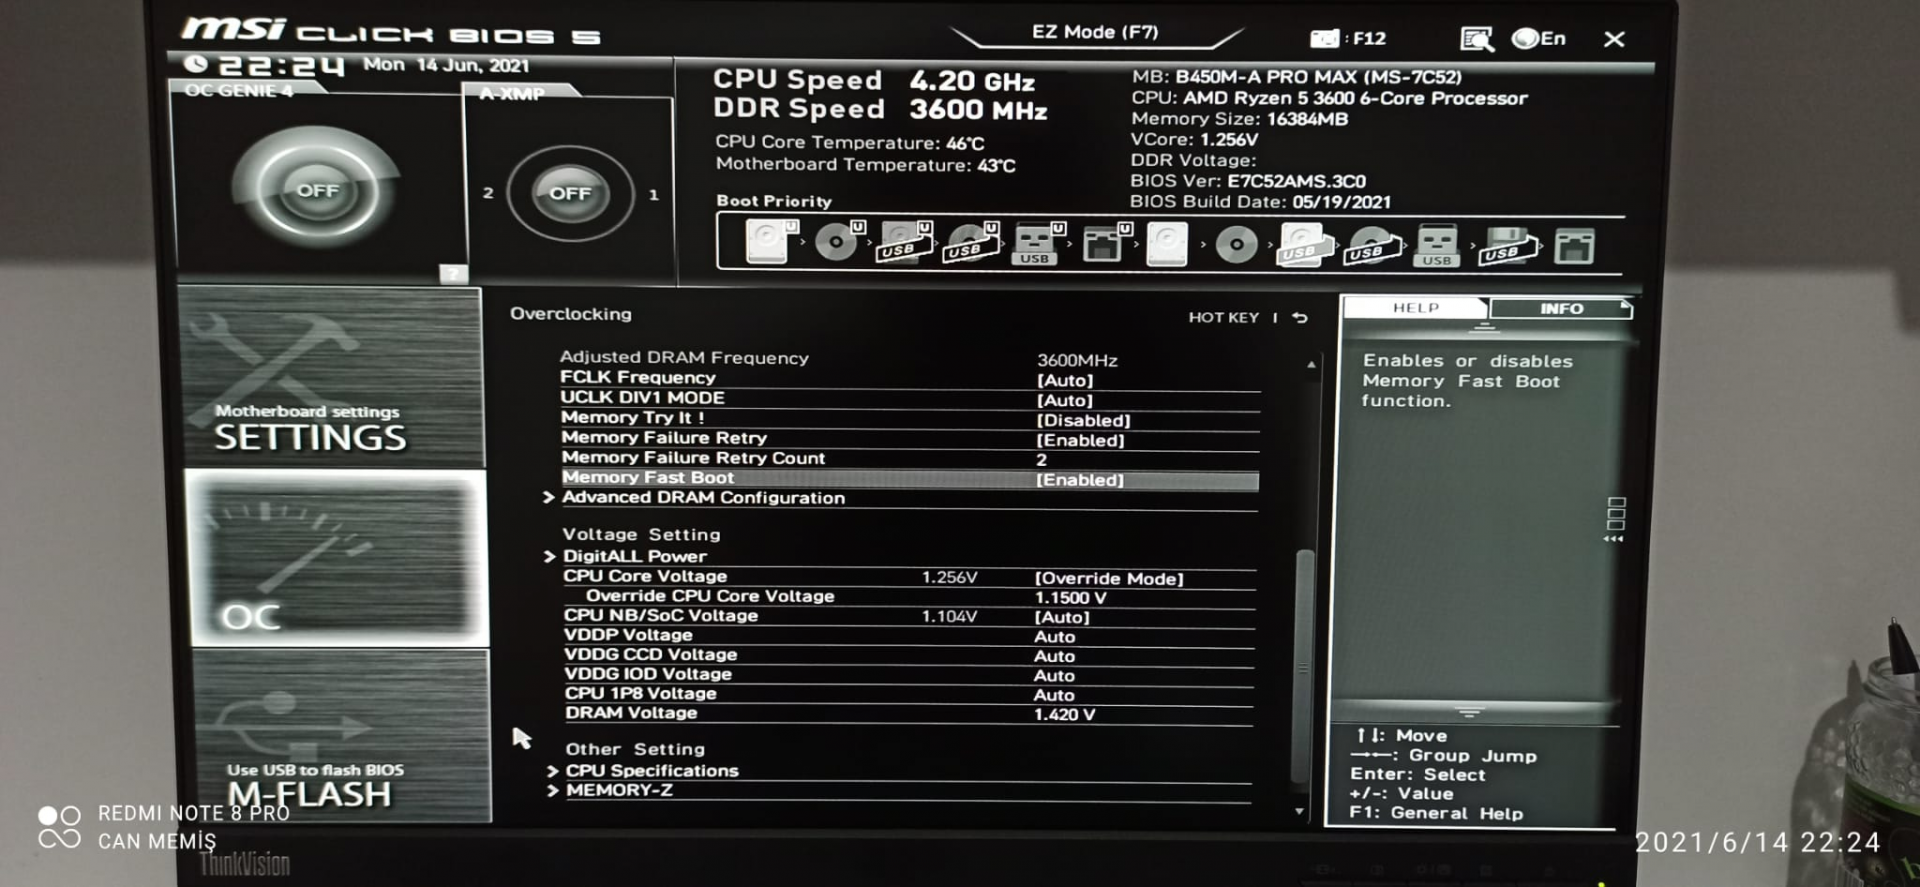Image resolution: width=1920 pixels, height=887 pixels.
Task: Close the BIOS with the X button
Action: click(1614, 39)
